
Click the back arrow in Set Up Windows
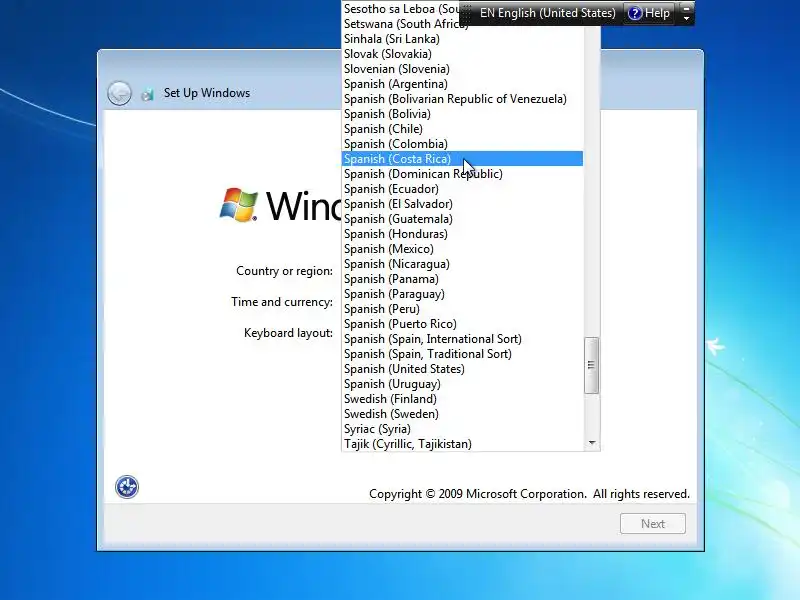[x=119, y=93]
